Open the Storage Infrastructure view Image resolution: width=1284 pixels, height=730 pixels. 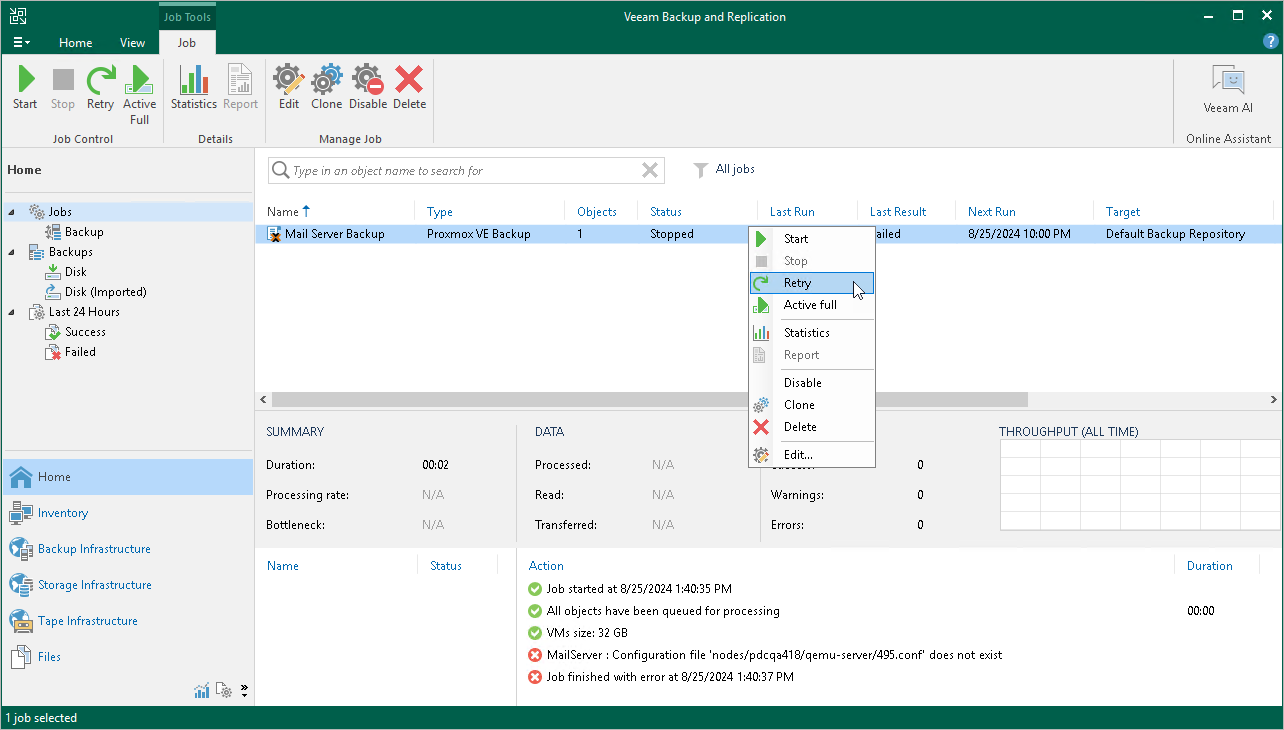tap(128, 585)
